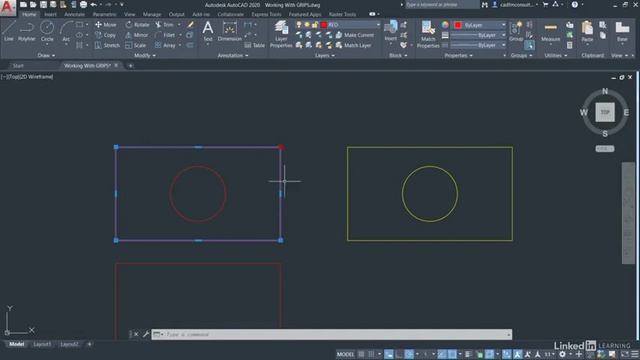
Task: Expand the Annotation panel
Action: point(233,56)
